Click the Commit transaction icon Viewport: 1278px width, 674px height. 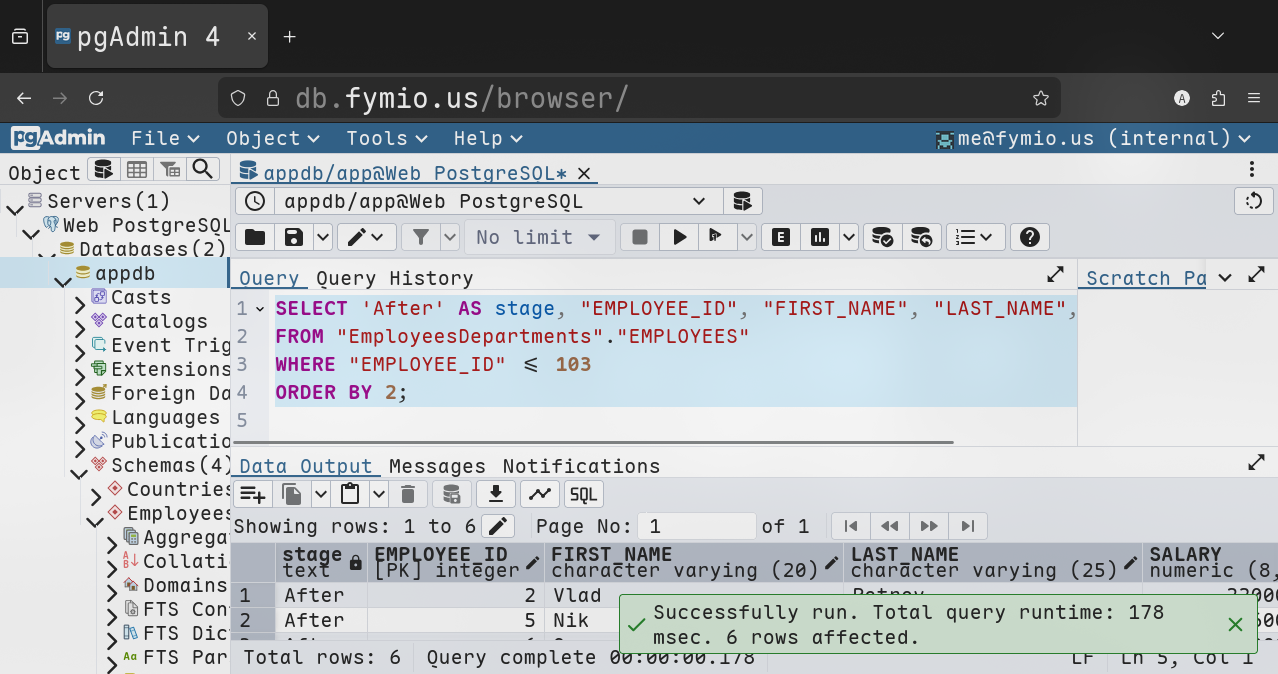pos(882,237)
